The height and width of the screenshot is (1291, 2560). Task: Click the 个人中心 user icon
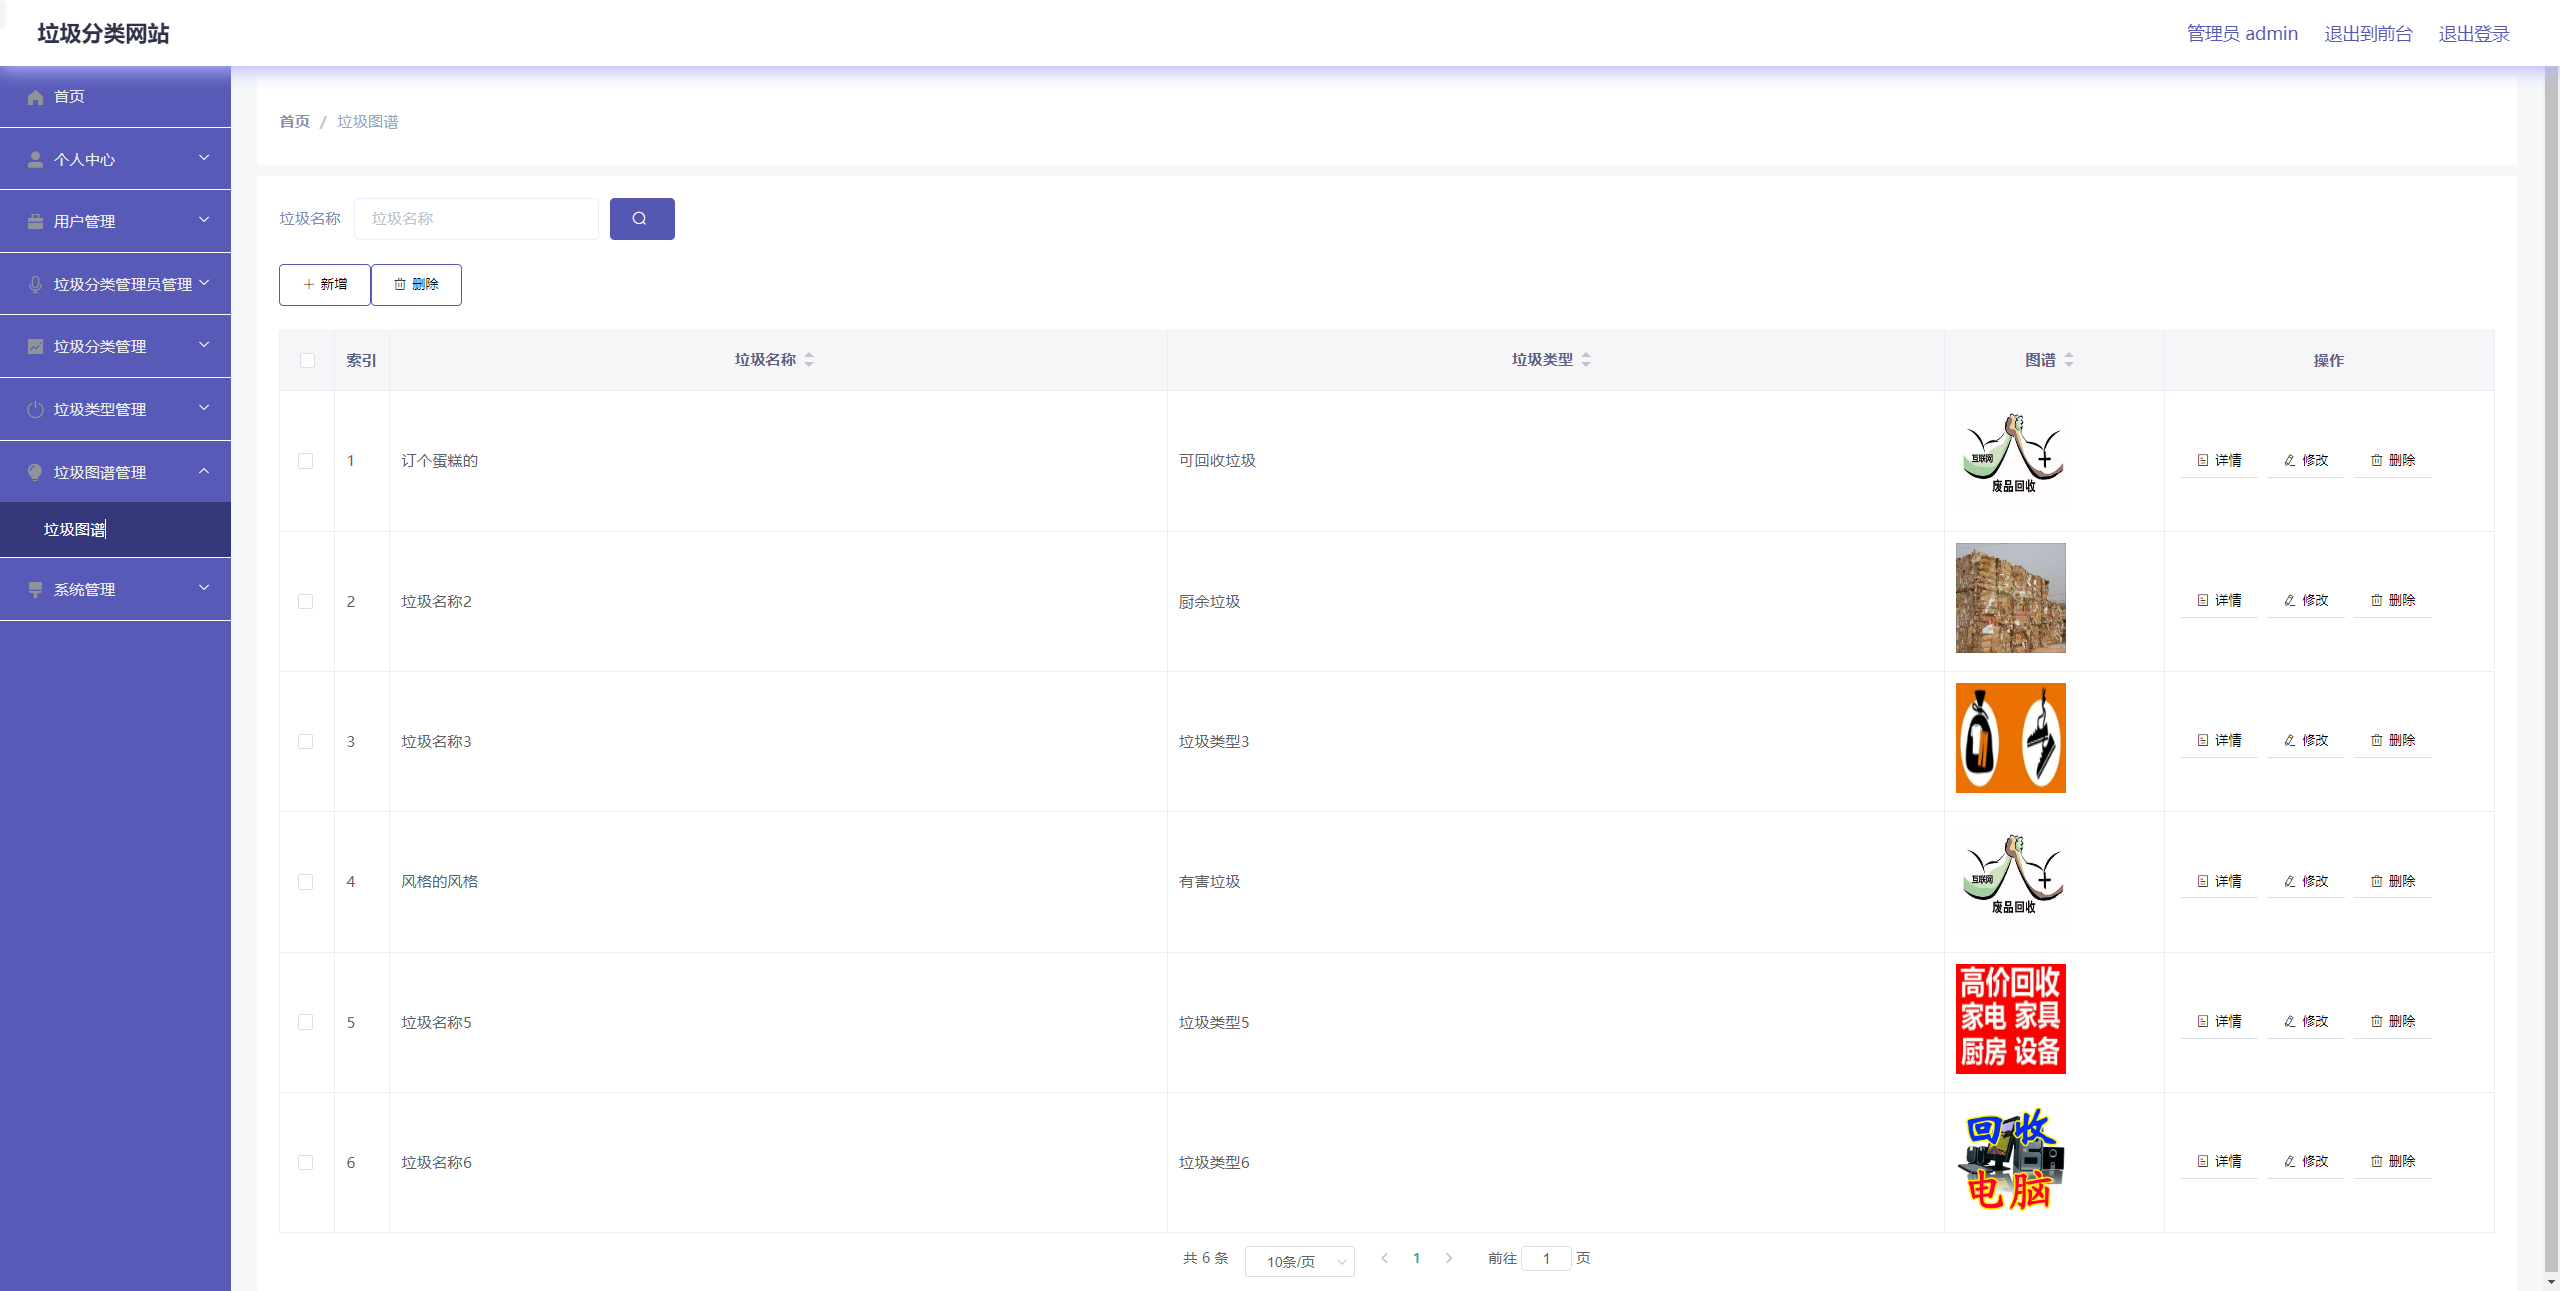[35, 158]
